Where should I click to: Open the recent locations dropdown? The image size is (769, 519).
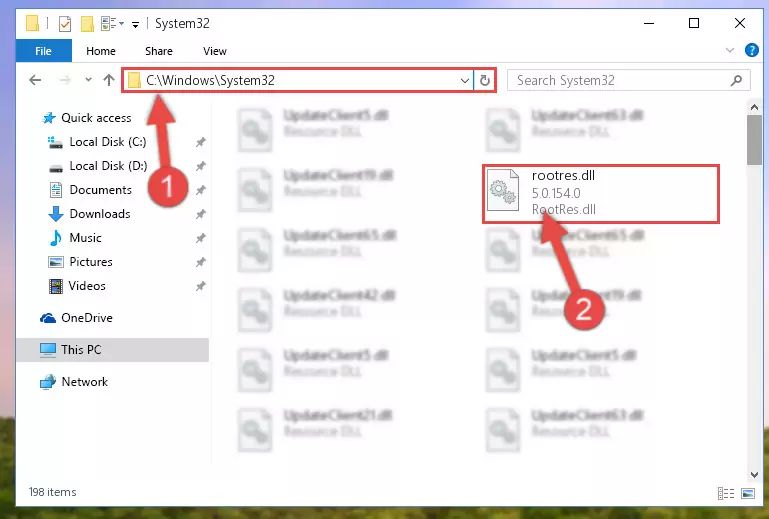(88, 79)
